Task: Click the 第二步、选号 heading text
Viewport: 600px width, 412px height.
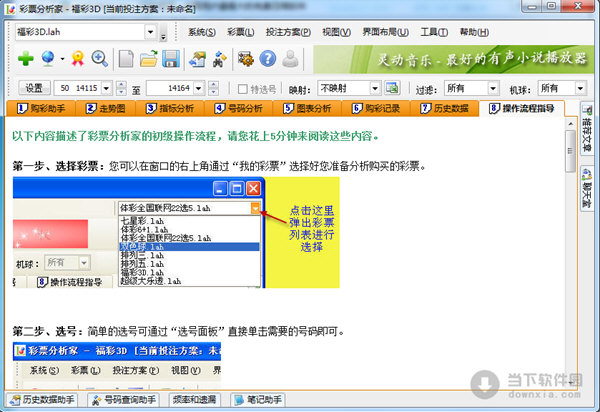Action: (47, 331)
